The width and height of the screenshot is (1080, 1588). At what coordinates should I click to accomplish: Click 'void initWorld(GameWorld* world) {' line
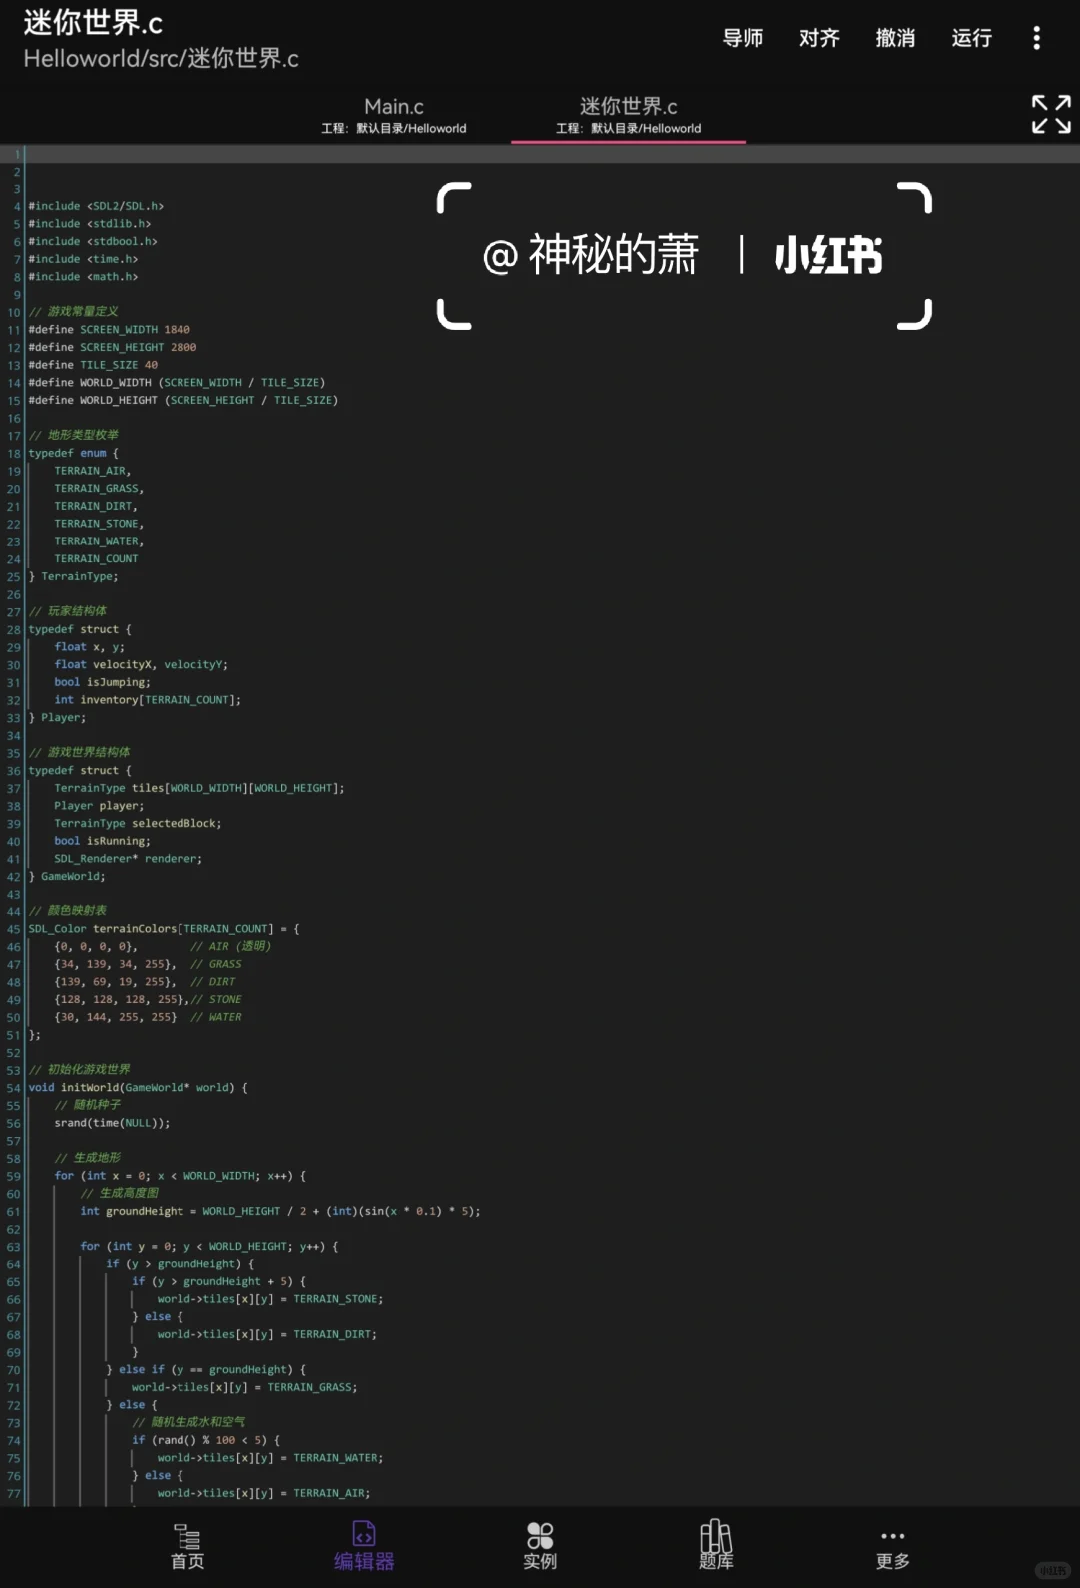(138, 1088)
